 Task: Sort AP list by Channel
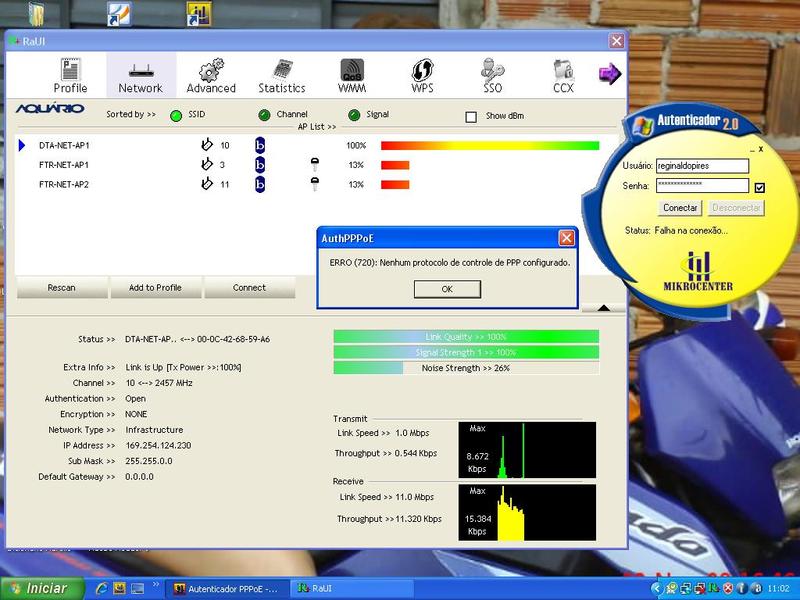coord(265,115)
